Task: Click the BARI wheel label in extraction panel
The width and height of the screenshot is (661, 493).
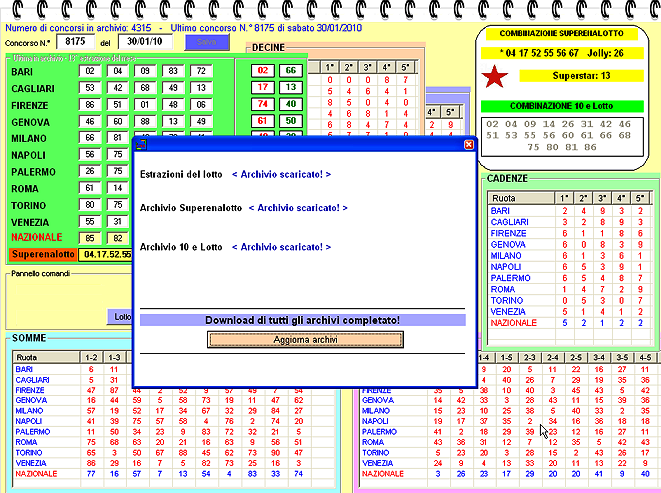Action: coord(22,72)
